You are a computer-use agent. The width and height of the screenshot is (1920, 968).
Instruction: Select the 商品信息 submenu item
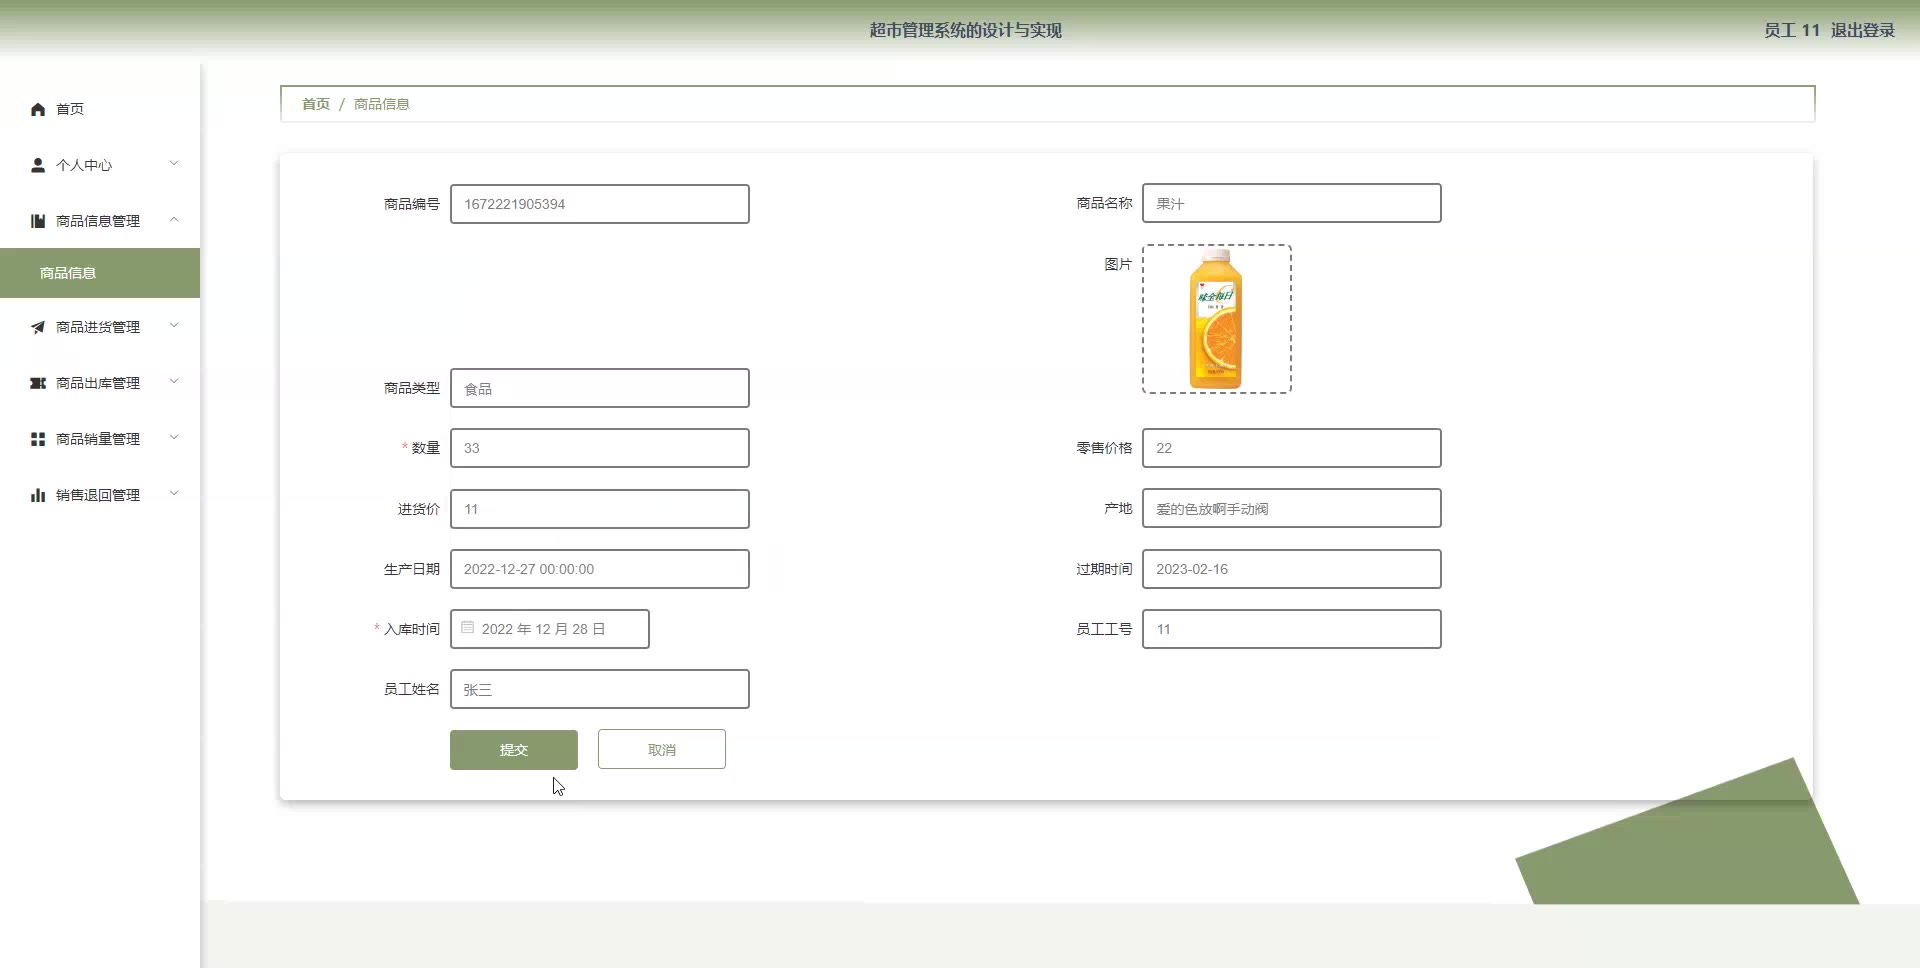point(68,273)
